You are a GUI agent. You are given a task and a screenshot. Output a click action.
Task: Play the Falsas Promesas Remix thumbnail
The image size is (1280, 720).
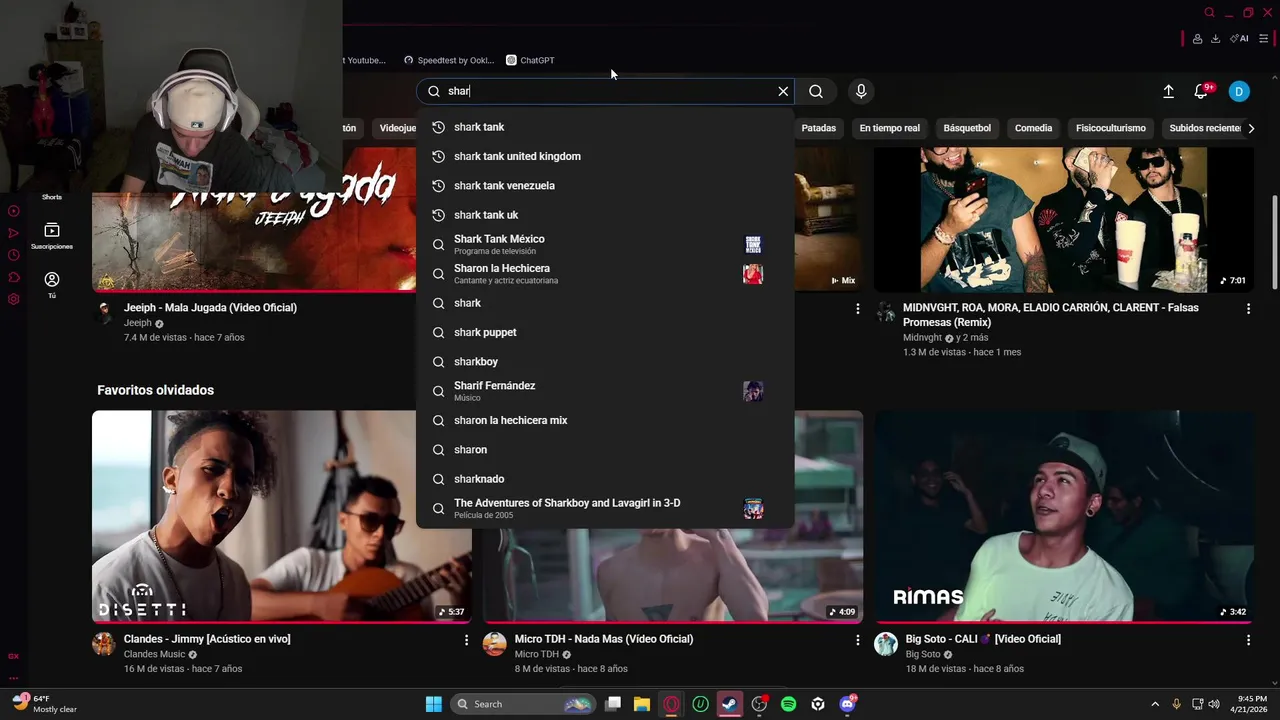[1064, 220]
